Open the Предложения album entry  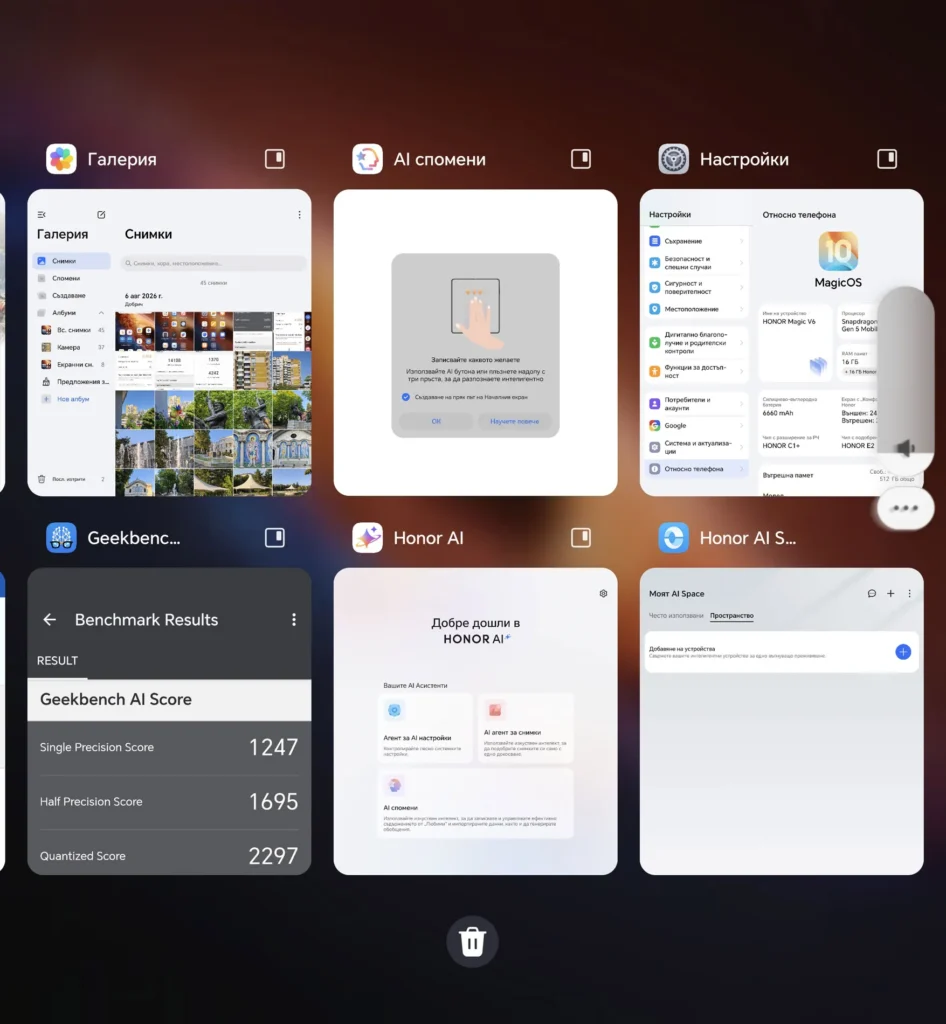click(x=74, y=381)
